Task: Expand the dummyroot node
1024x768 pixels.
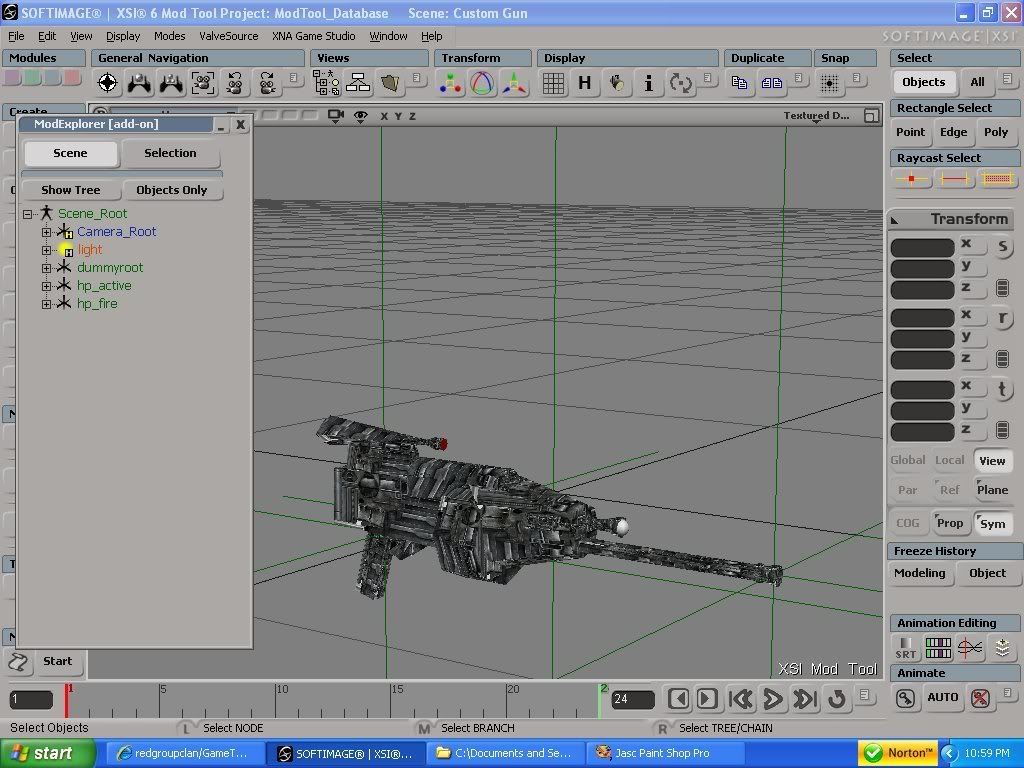Action: tap(46, 268)
